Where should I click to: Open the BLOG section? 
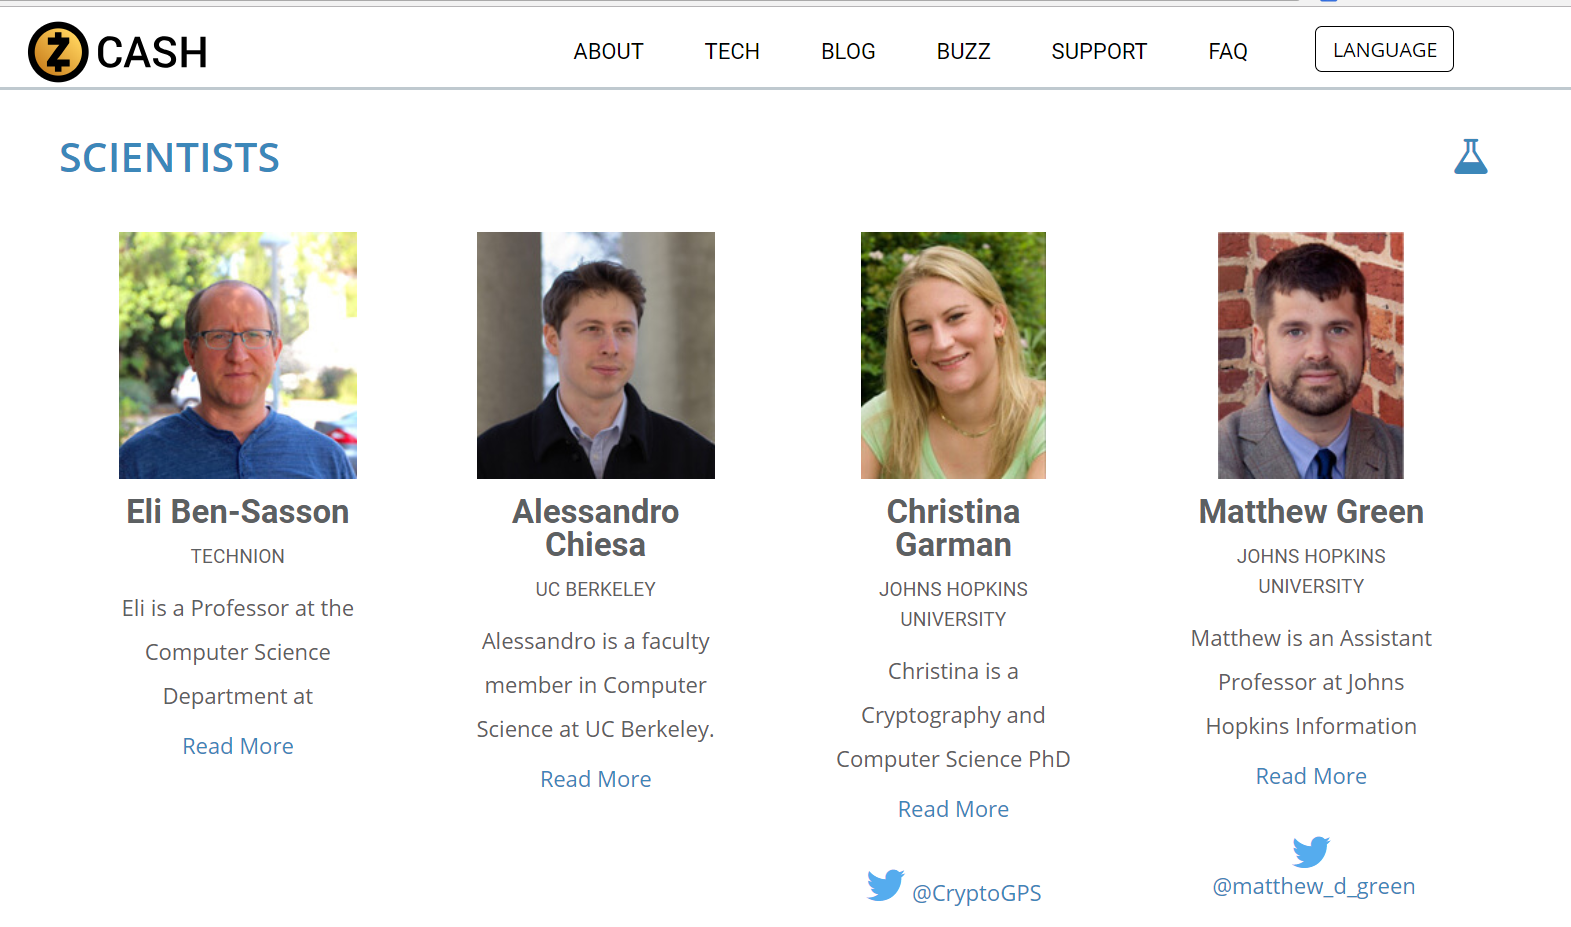848,51
